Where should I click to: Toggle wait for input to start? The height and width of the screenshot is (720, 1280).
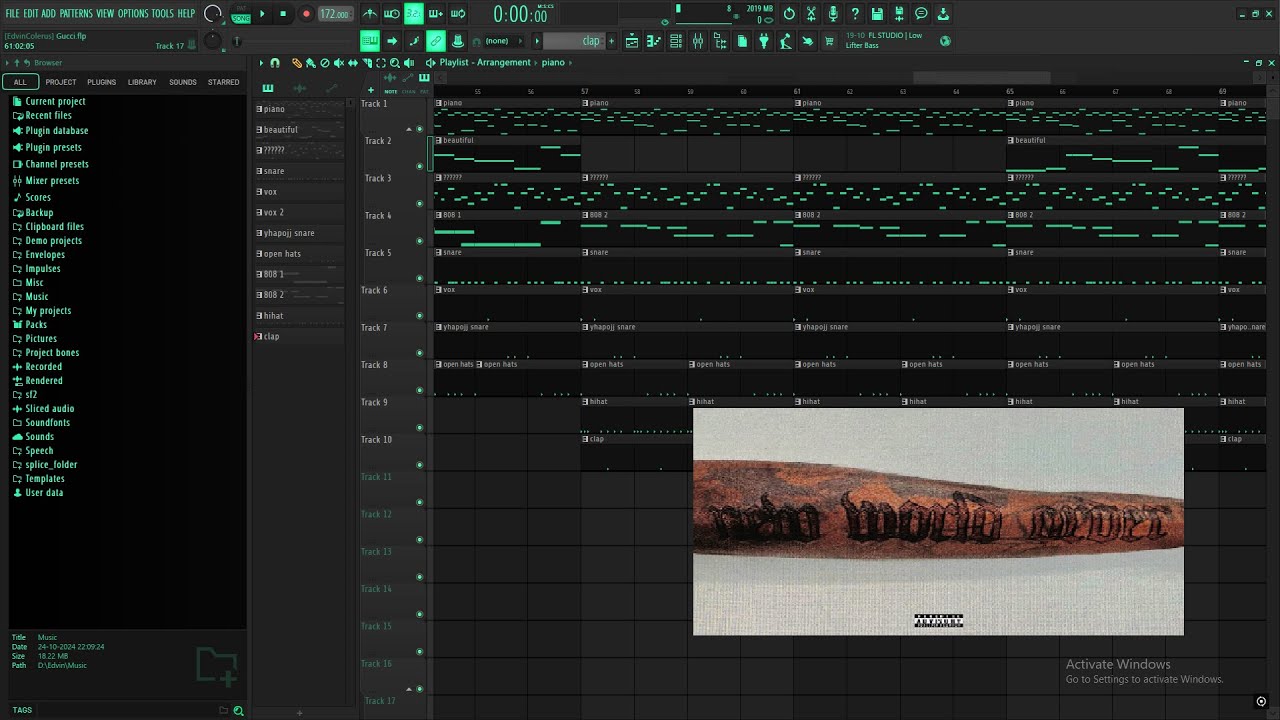pos(391,14)
